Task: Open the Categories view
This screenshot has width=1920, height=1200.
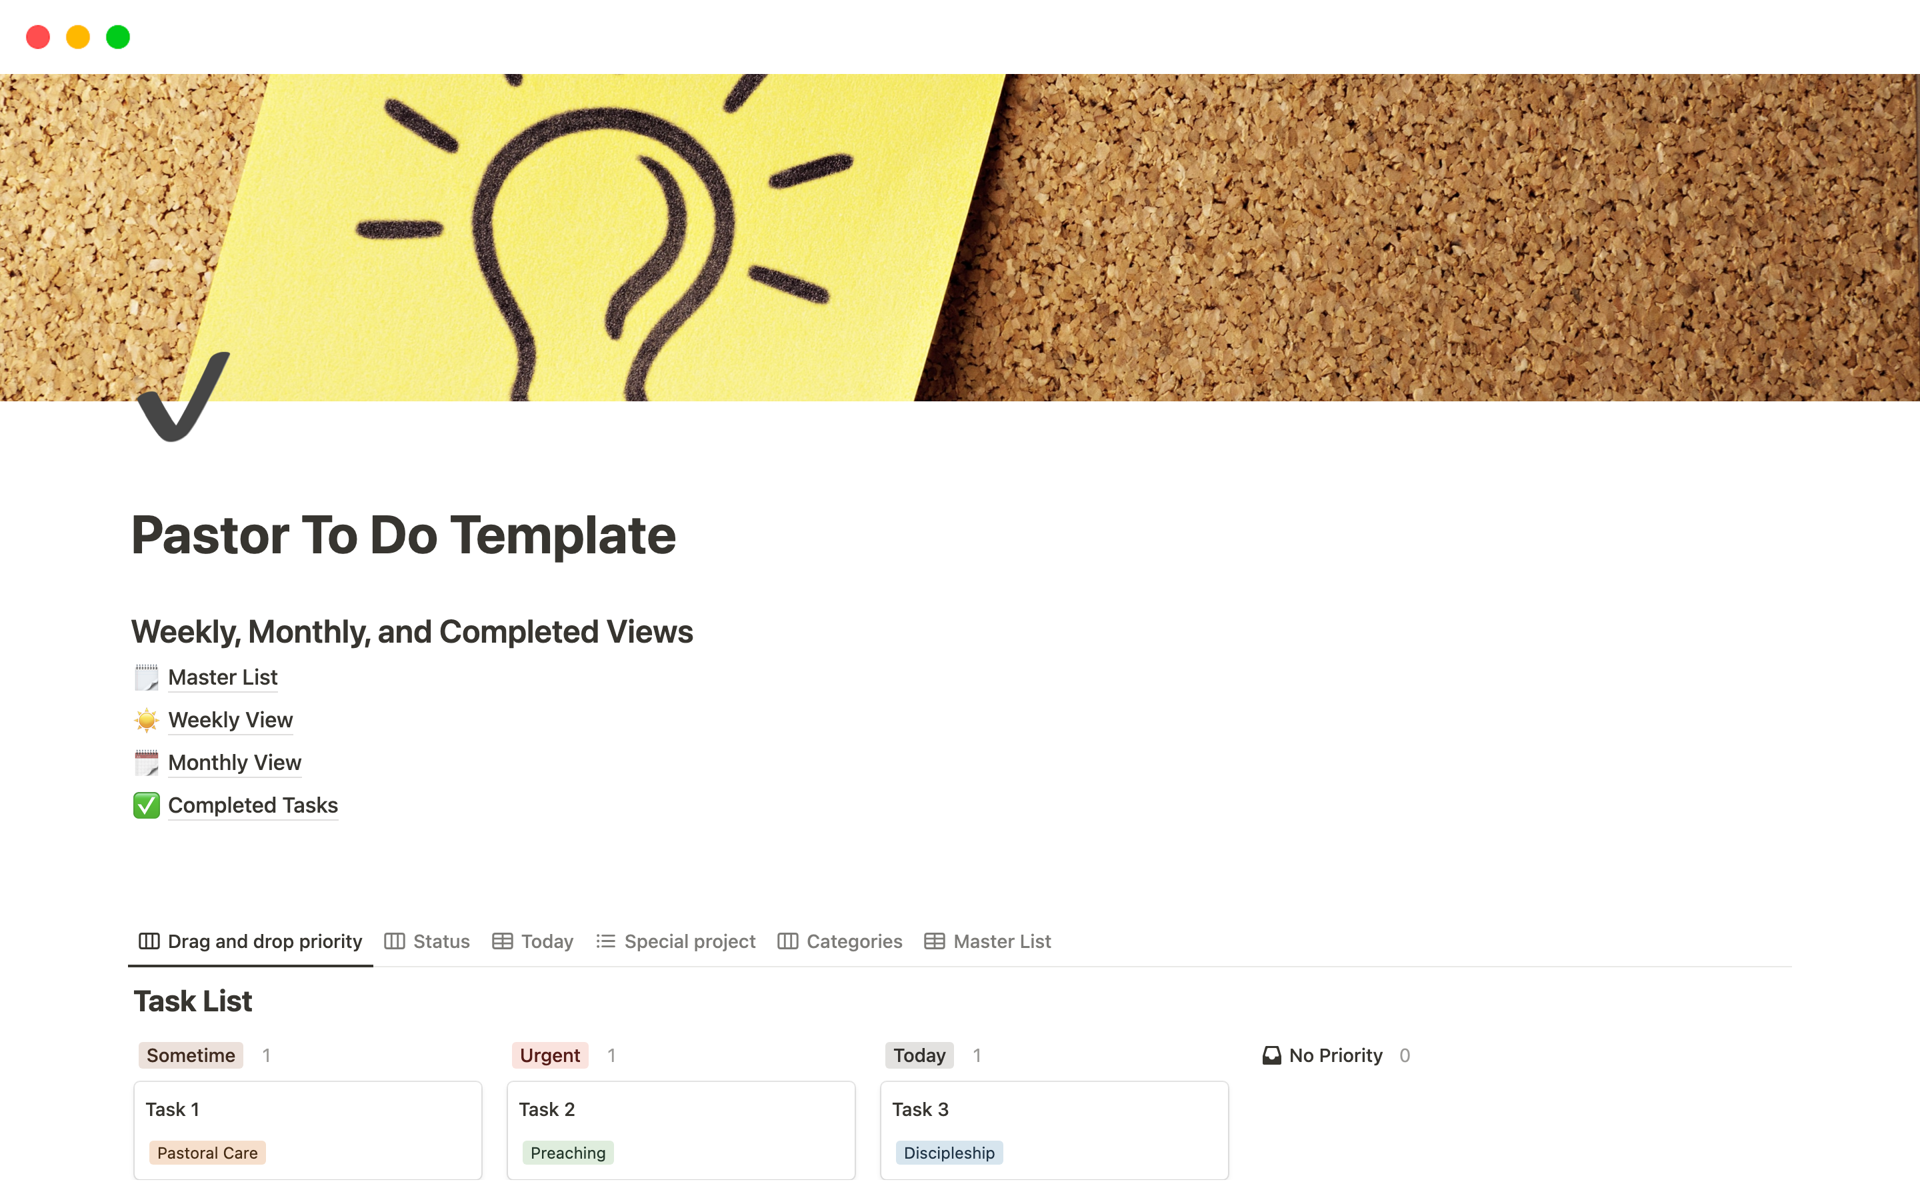Action: point(853,940)
